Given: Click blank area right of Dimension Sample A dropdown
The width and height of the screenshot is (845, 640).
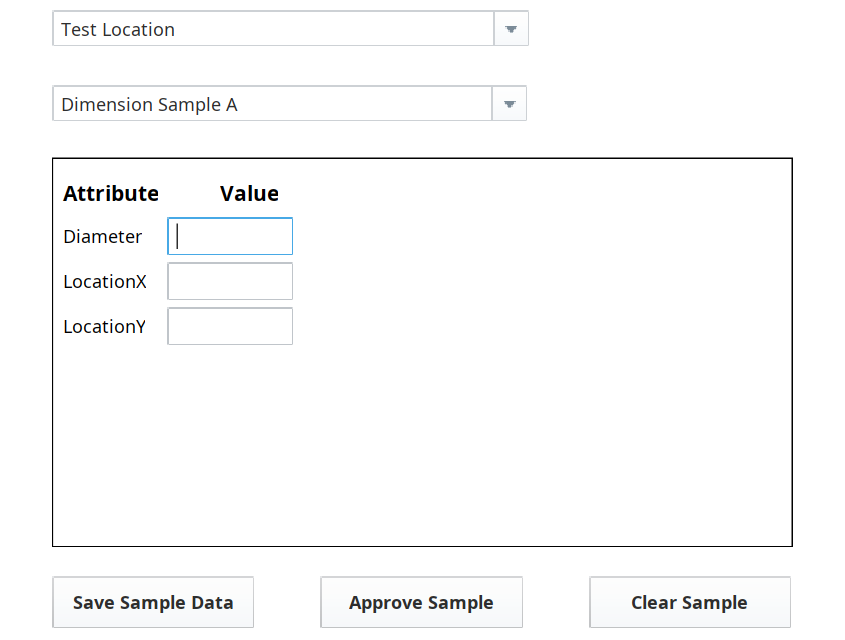Looking at the screenshot, I should point(680,104).
